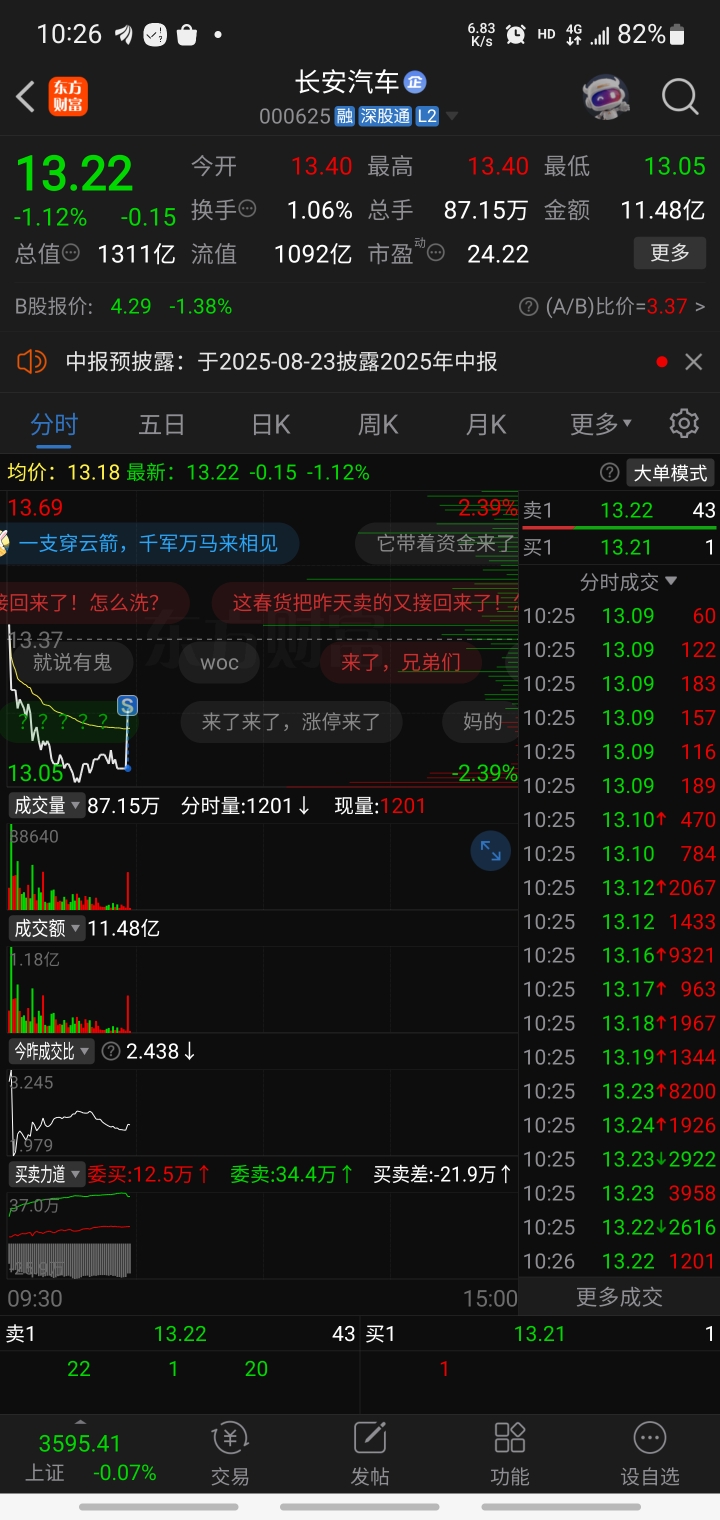Tap the help icon beside 大单模式

(x=609, y=472)
